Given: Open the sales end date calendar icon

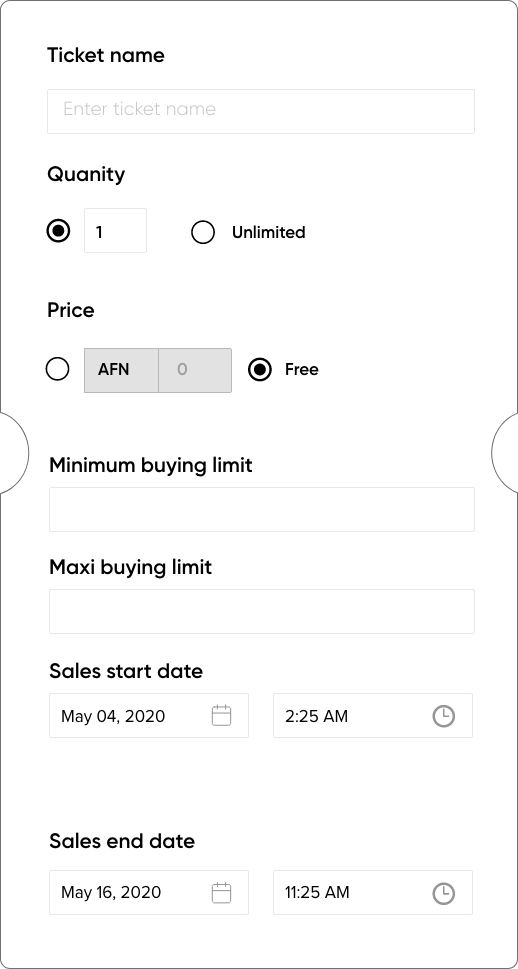Looking at the screenshot, I should click(x=221, y=893).
